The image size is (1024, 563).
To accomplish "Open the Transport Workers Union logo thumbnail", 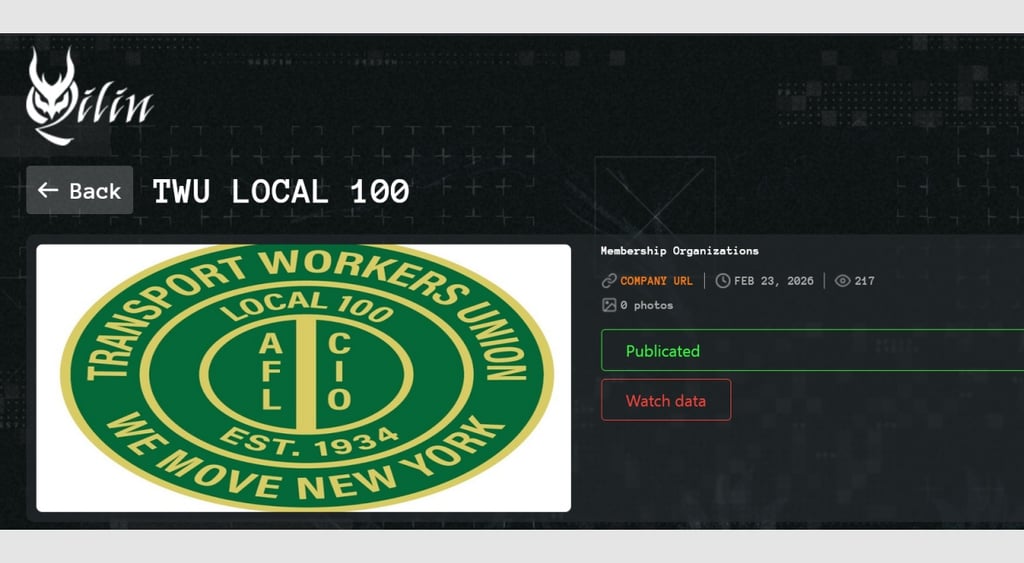I will coord(304,378).
